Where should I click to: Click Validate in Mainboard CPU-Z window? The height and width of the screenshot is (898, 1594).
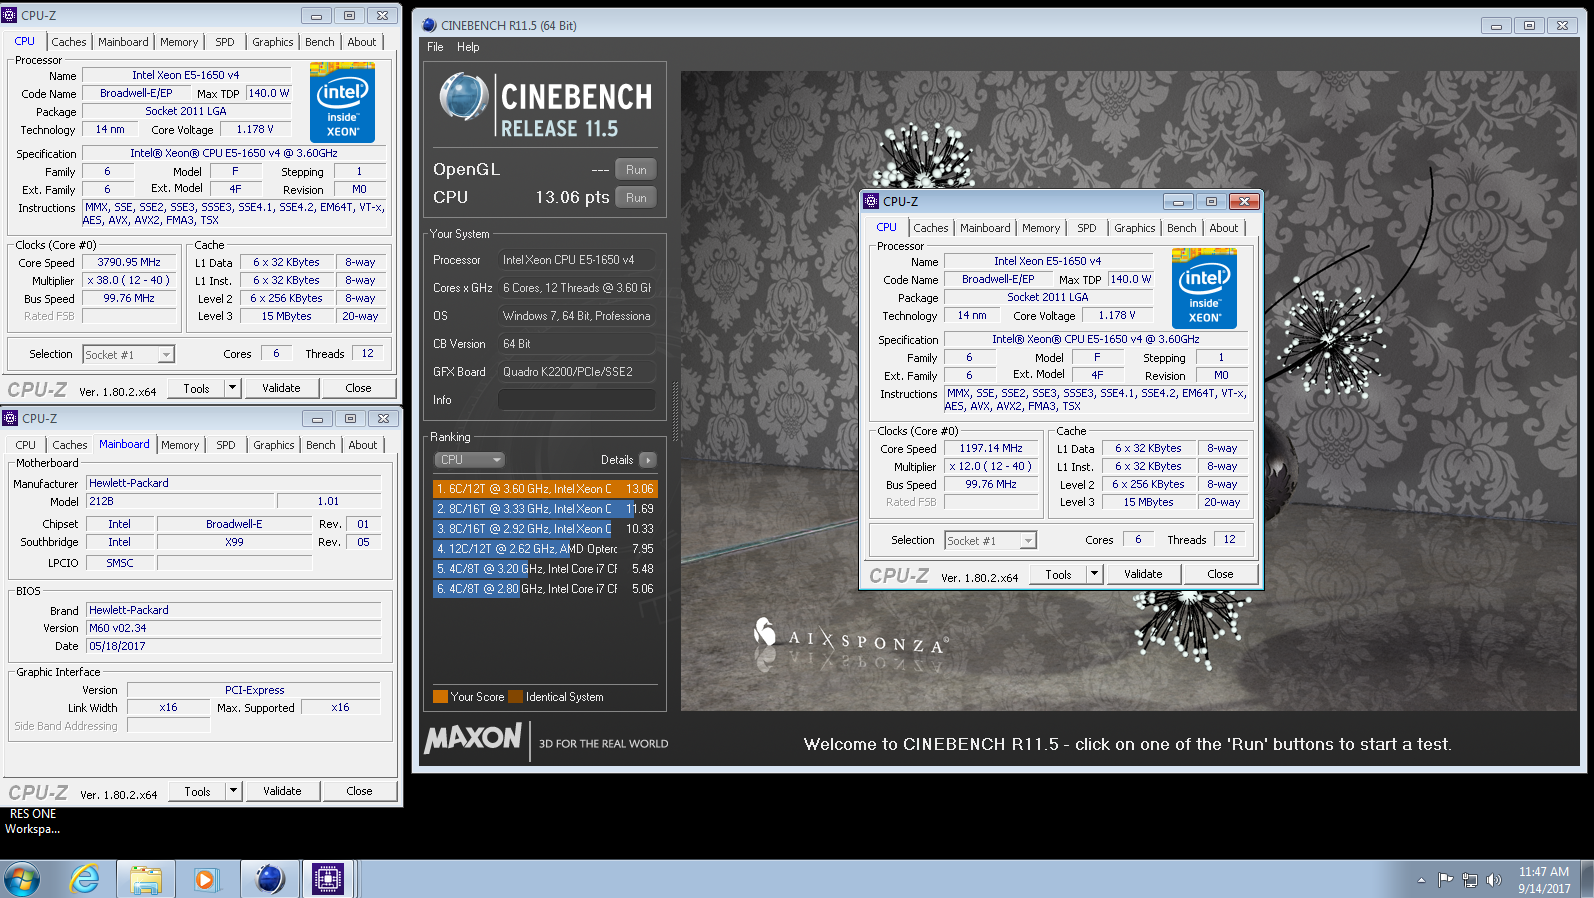point(282,791)
